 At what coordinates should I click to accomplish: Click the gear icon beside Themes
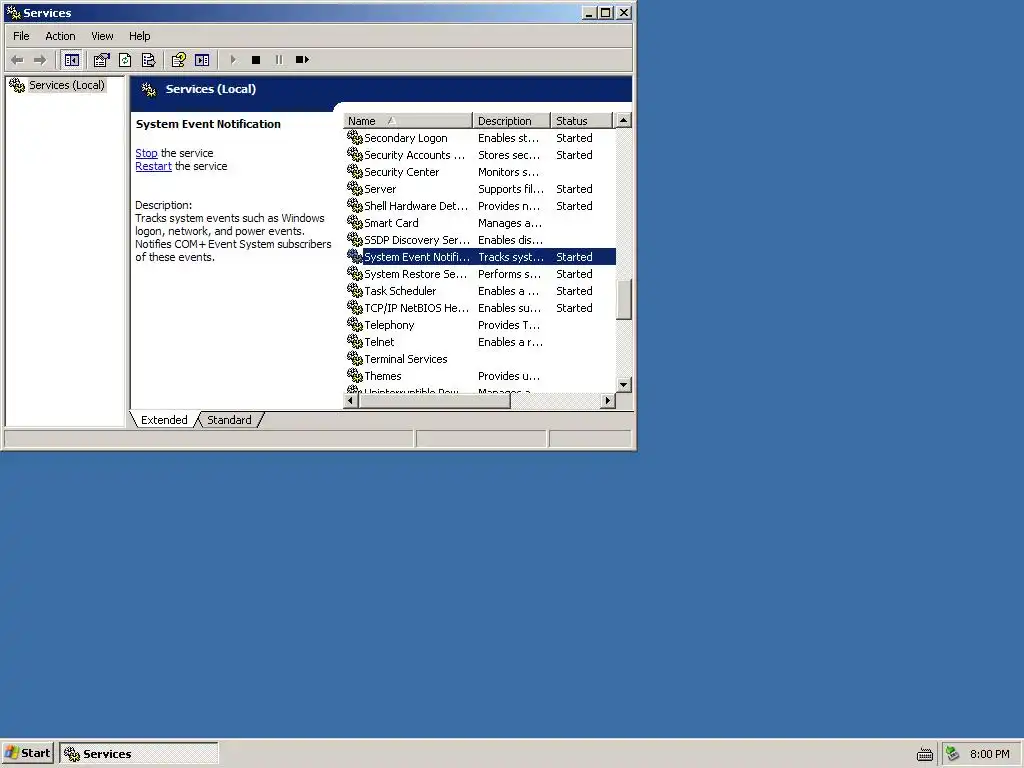point(355,376)
